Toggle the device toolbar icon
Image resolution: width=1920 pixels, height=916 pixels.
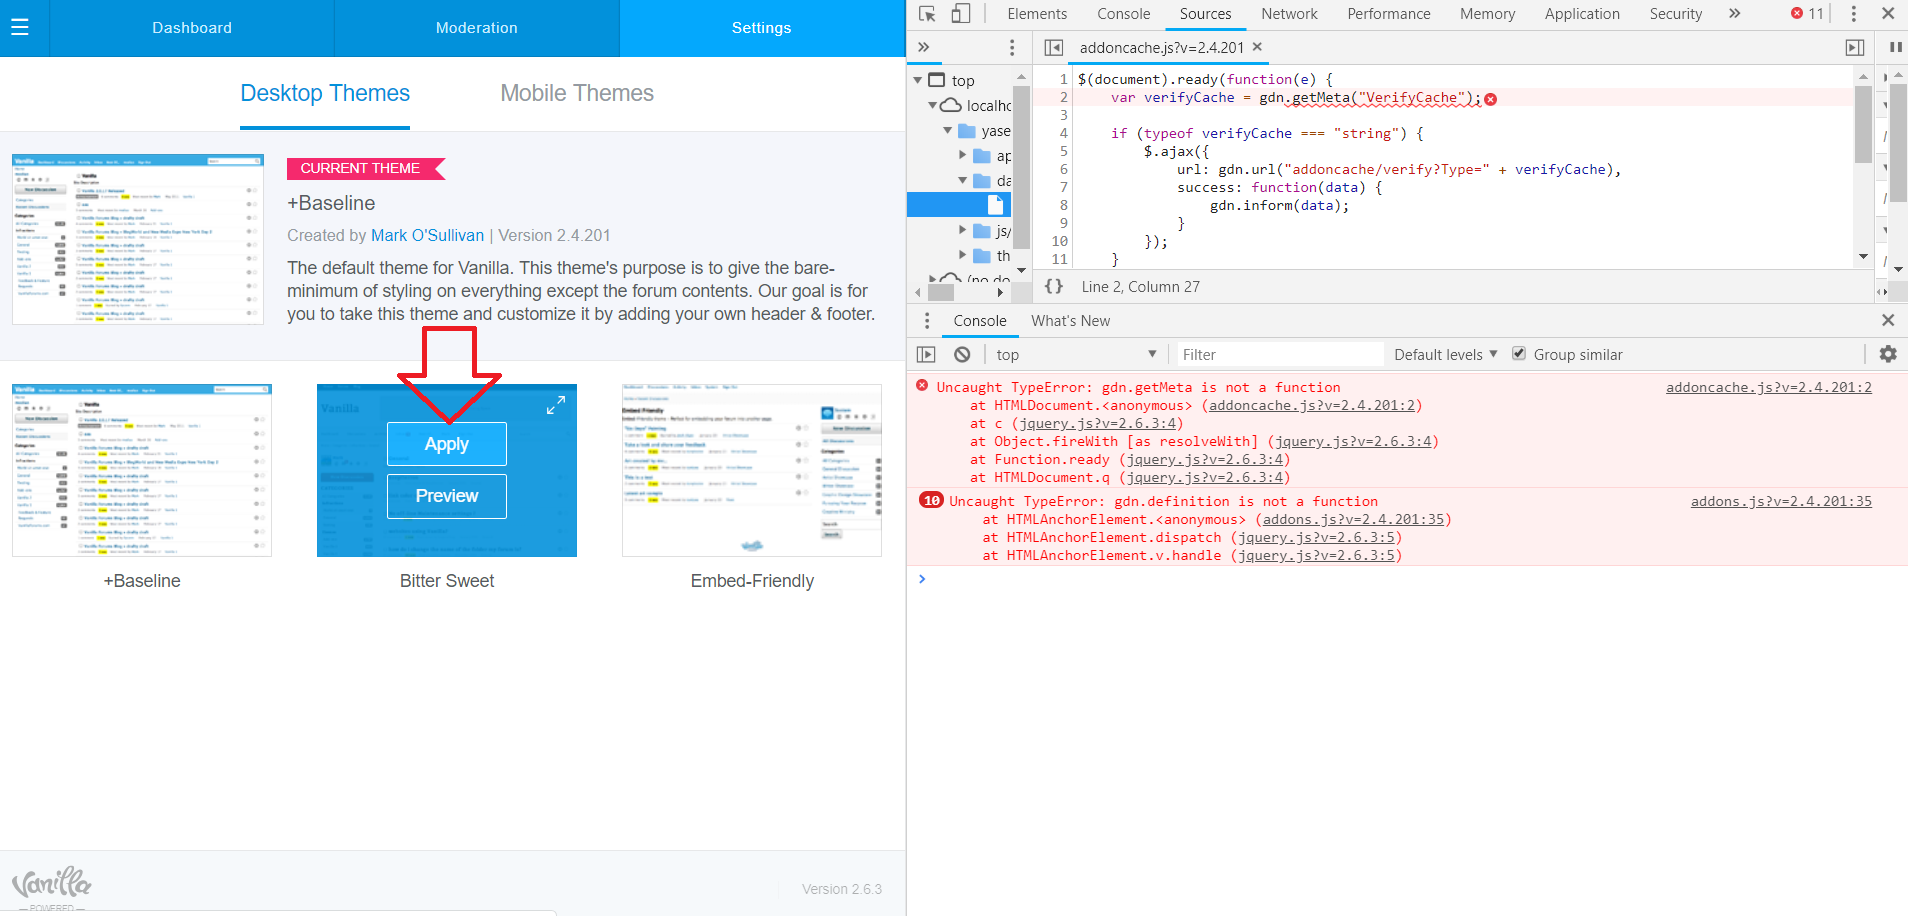pos(960,14)
